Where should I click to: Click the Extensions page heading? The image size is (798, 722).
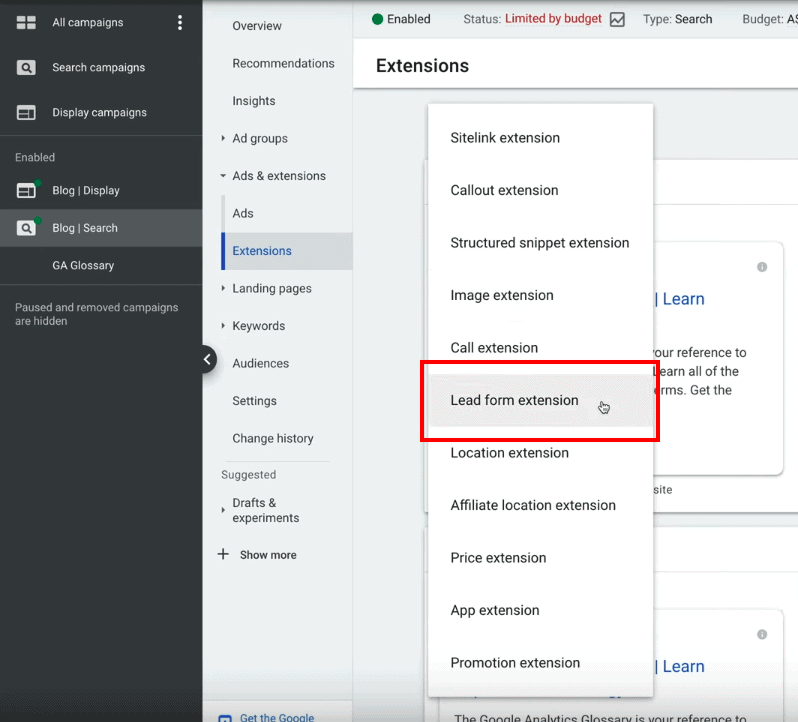(x=422, y=66)
